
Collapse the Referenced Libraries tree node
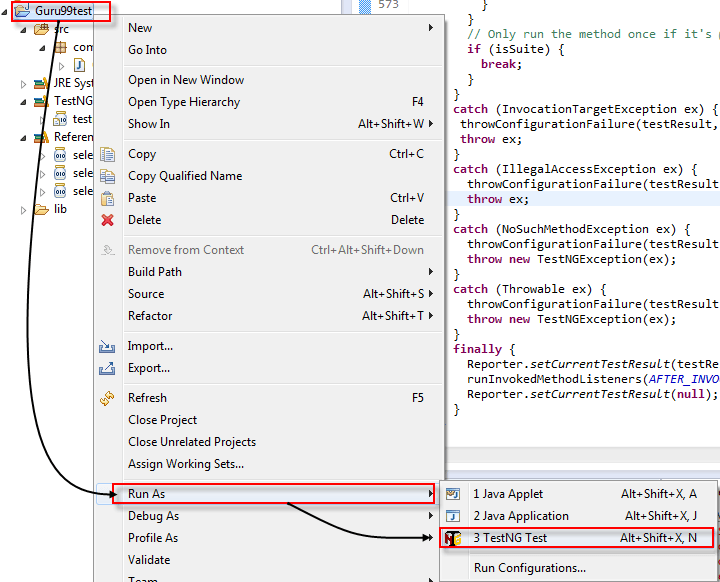click(25, 138)
